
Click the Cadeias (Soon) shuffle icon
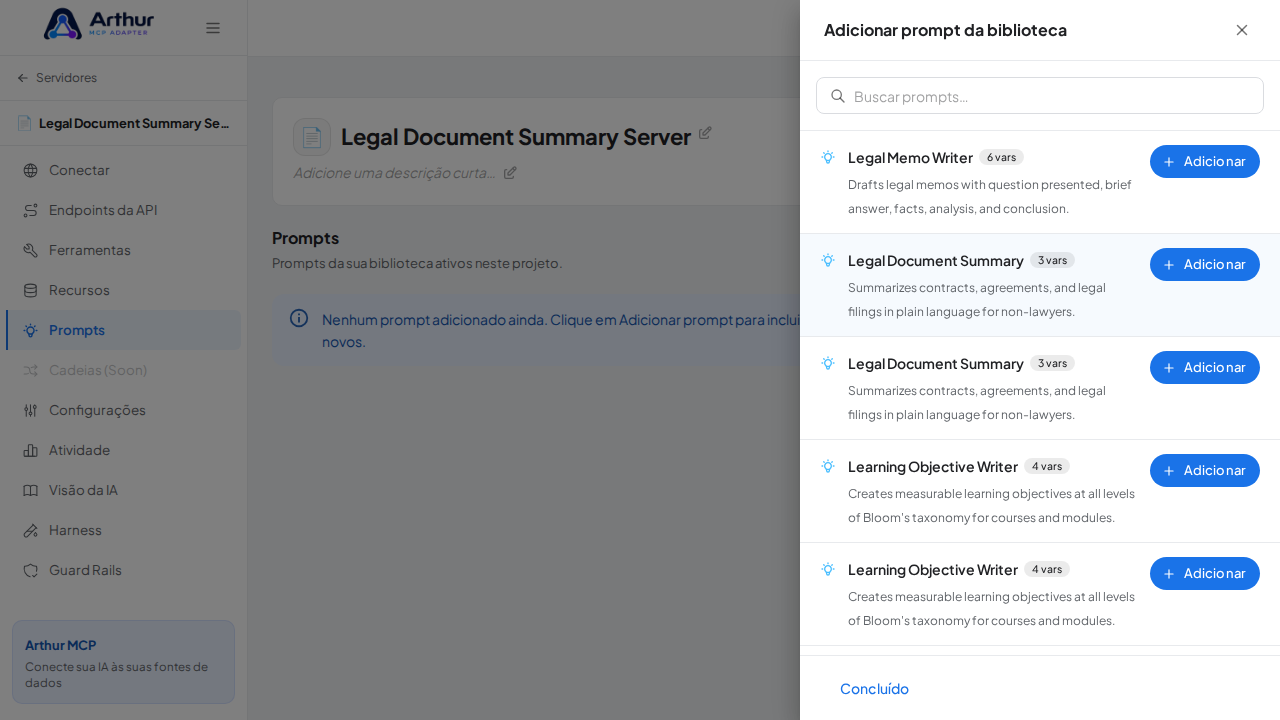(x=30, y=370)
